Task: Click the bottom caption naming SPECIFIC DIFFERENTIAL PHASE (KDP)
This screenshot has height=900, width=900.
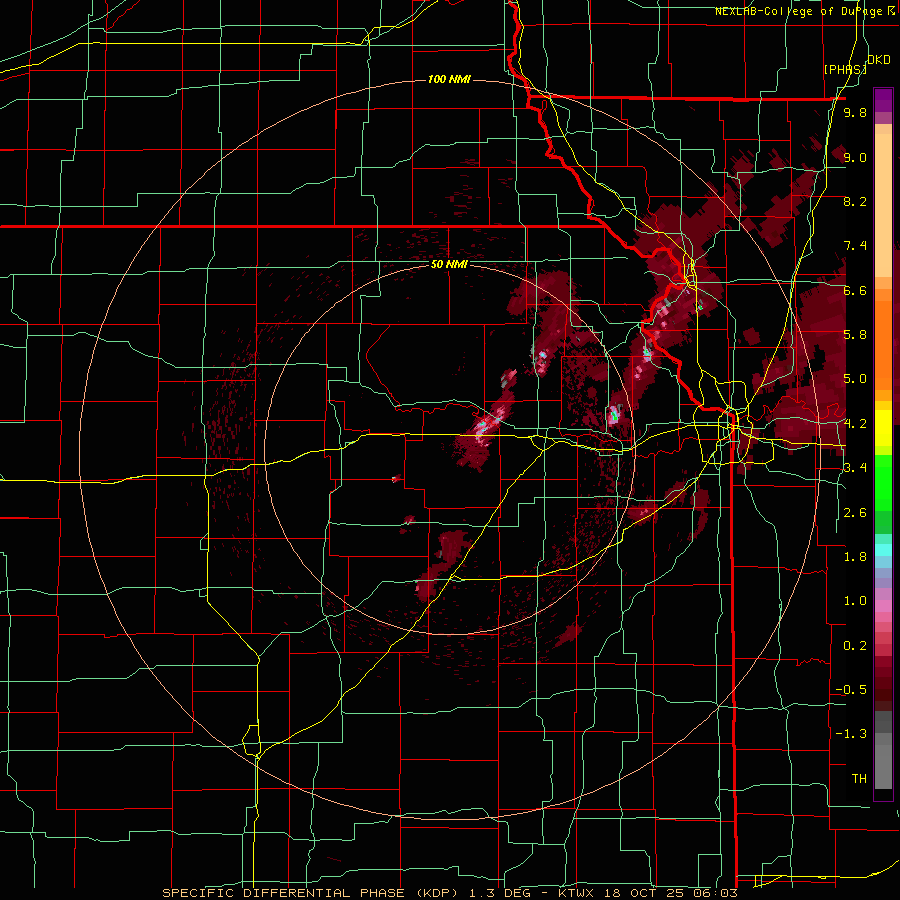Action: coord(451,893)
